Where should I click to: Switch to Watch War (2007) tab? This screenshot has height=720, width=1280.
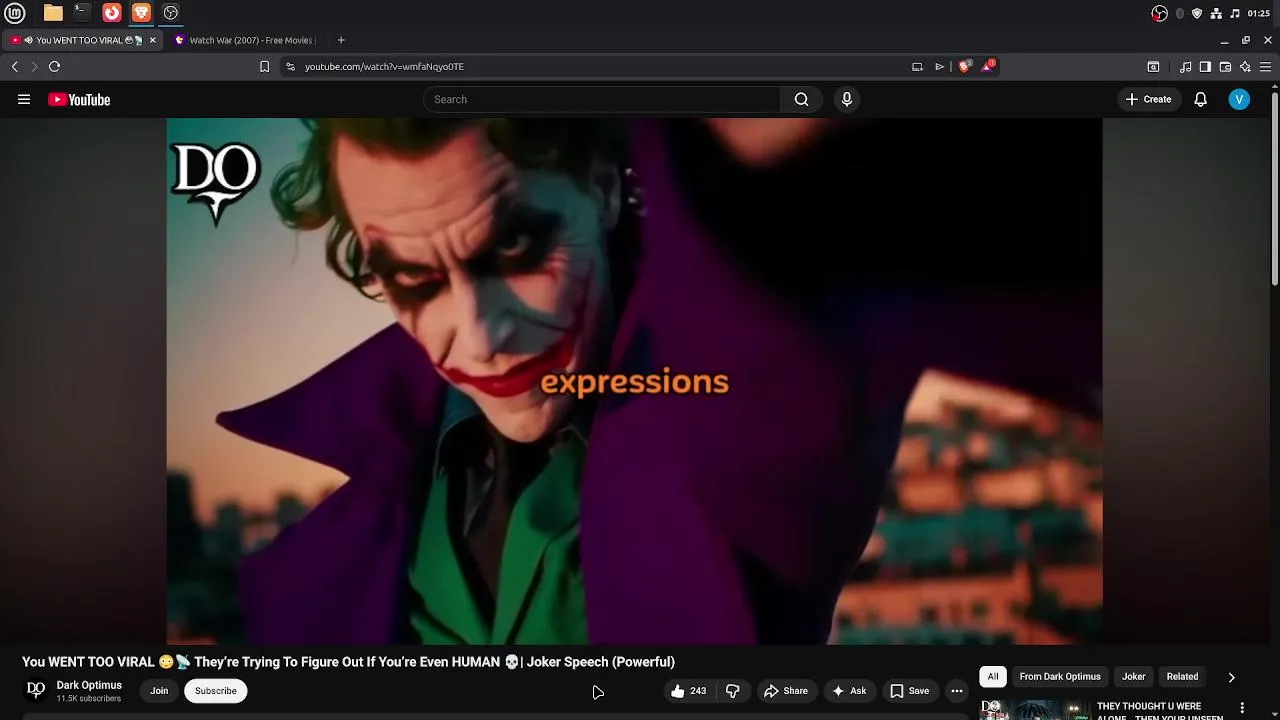pyautogui.click(x=244, y=40)
